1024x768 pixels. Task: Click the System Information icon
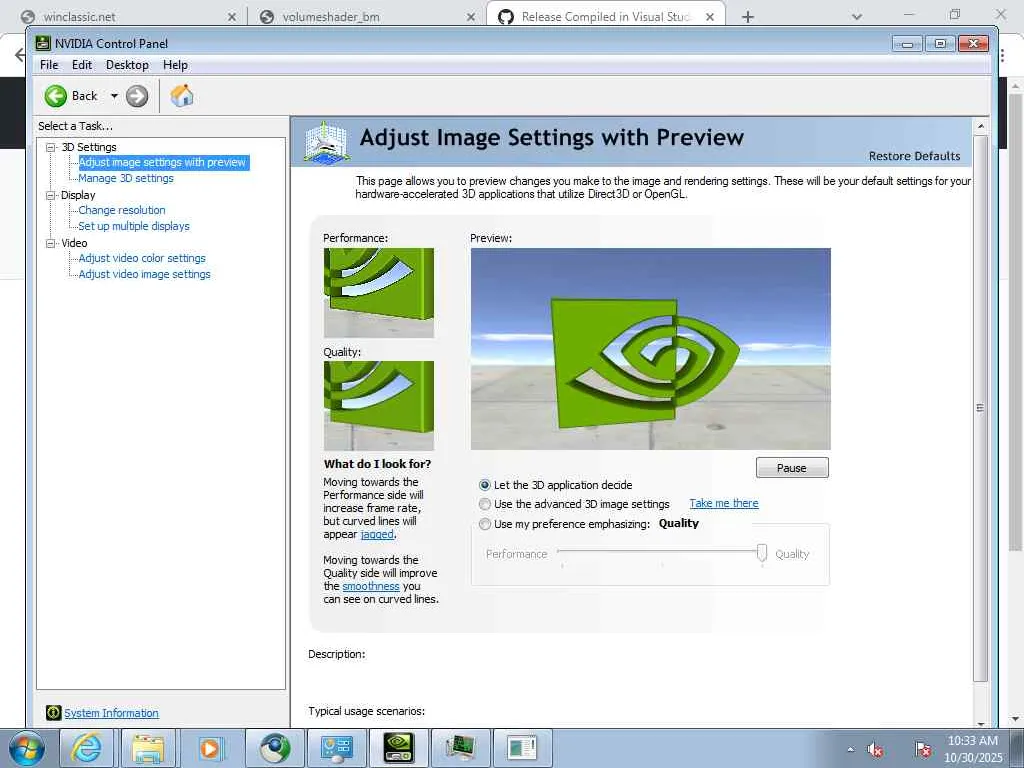54,712
